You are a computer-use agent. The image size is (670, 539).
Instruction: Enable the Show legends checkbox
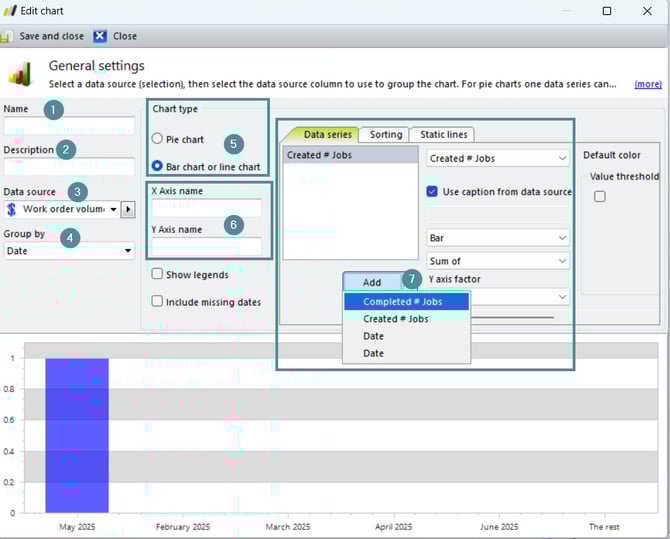point(158,274)
